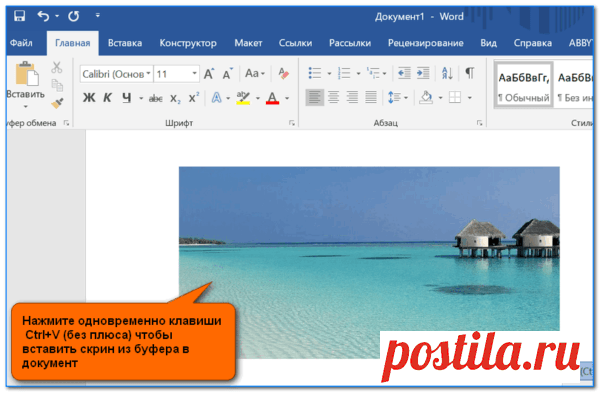600x393 pixels.
Task: Switch to the Рецензирование tab
Action: coord(426,43)
